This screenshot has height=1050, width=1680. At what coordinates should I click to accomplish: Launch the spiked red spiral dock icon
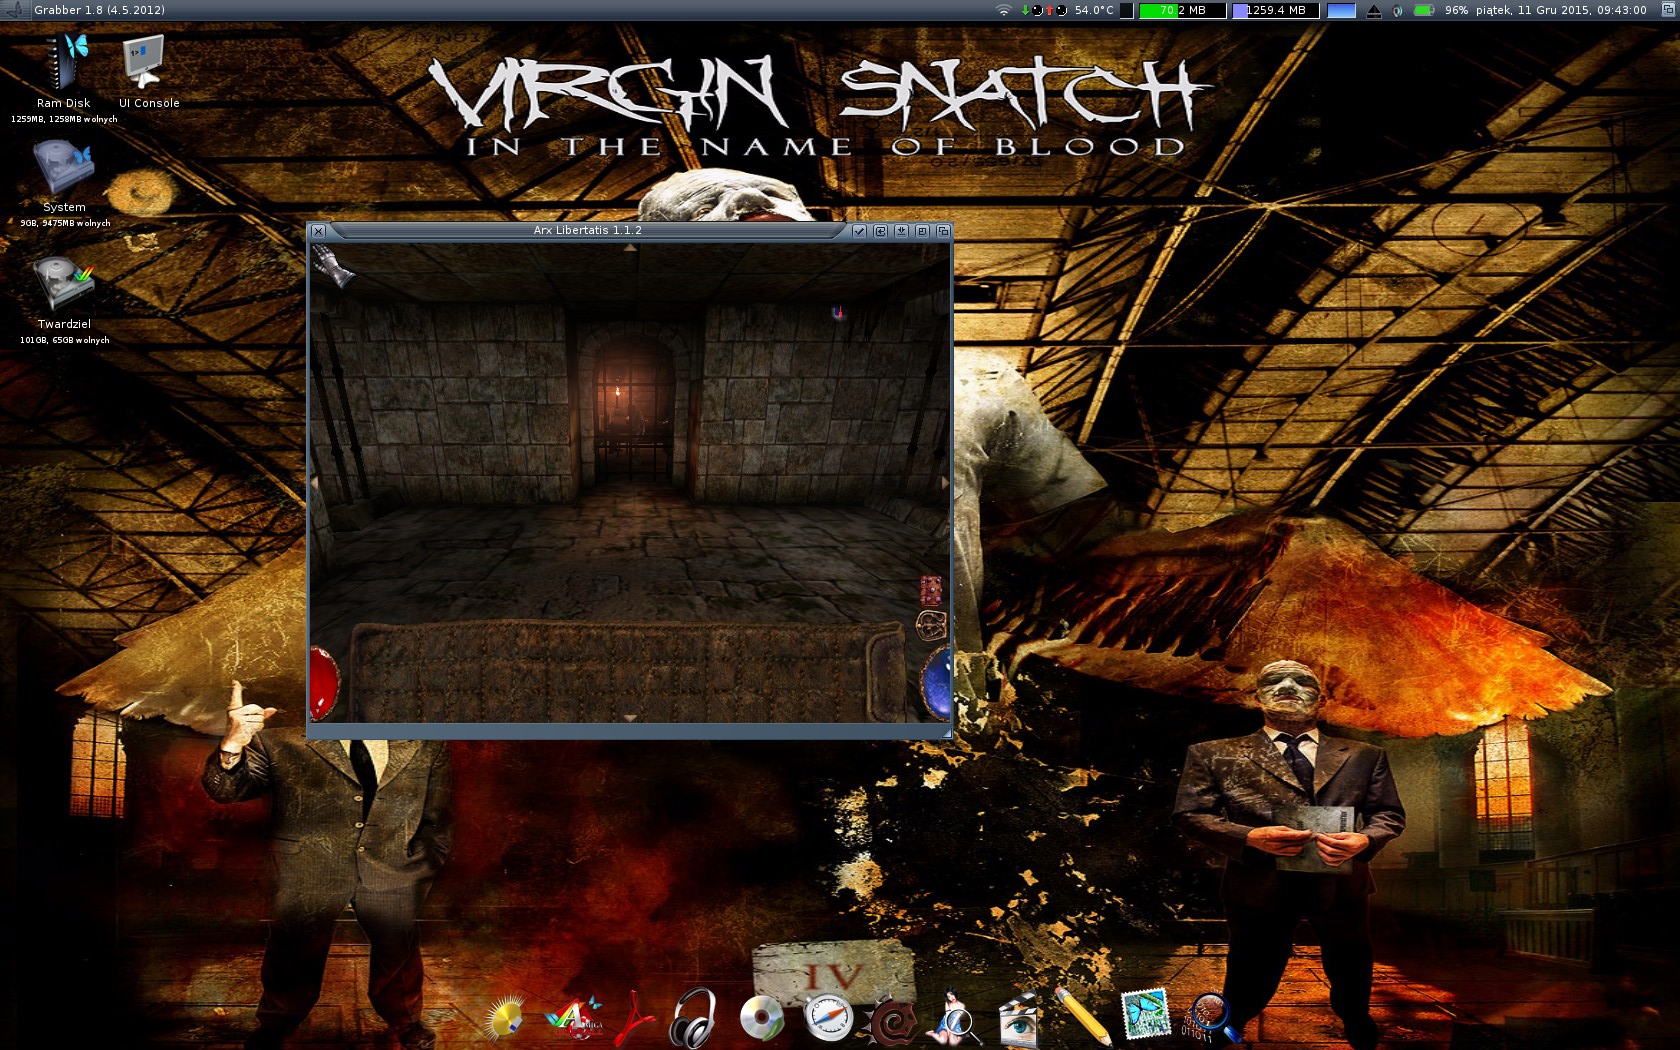click(x=892, y=1020)
